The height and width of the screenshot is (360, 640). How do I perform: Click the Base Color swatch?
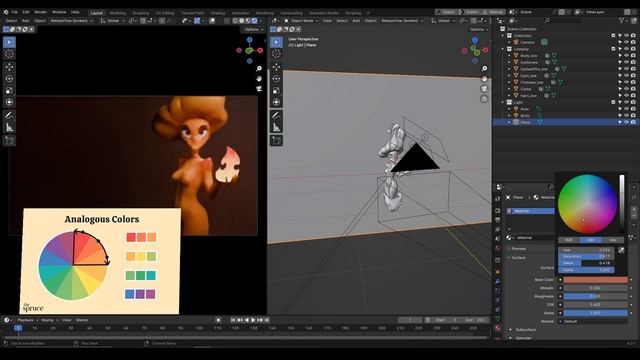(596, 280)
